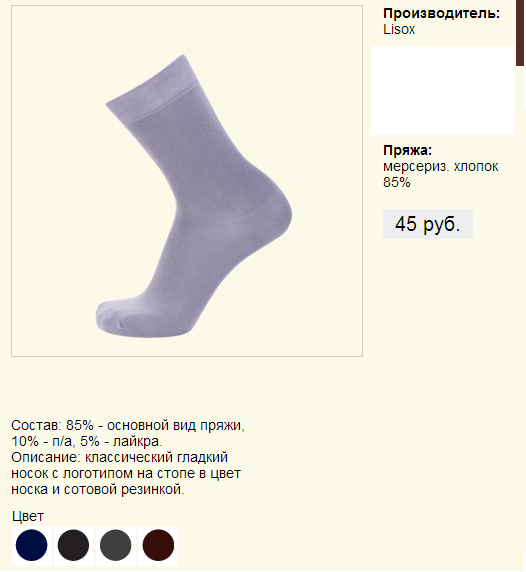Click the Цвет label above swatches
This screenshot has height=572, width=526.
coord(28,517)
